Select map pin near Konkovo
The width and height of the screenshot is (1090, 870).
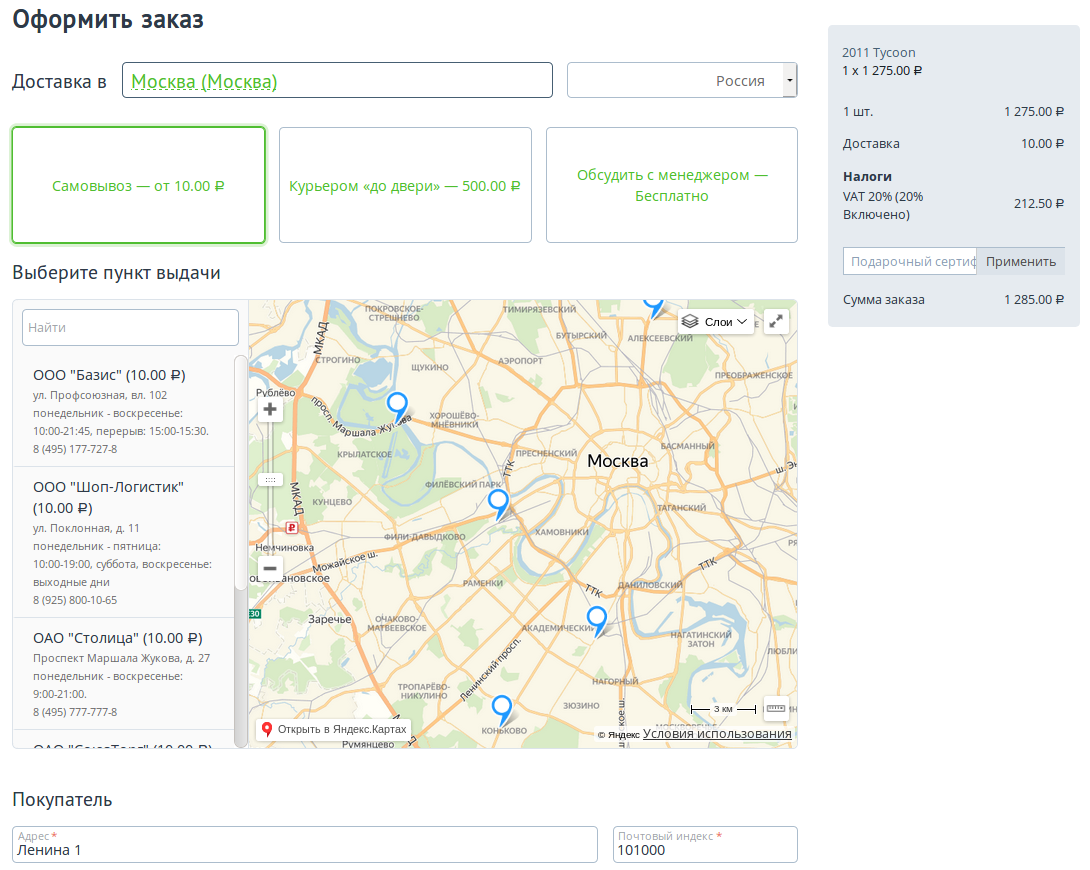(502, 707)
